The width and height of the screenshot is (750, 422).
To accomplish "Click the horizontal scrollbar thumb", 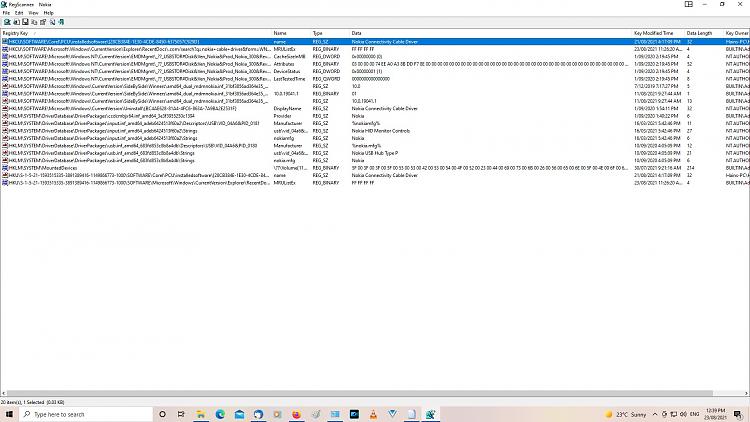I will [x=360, y=393].
